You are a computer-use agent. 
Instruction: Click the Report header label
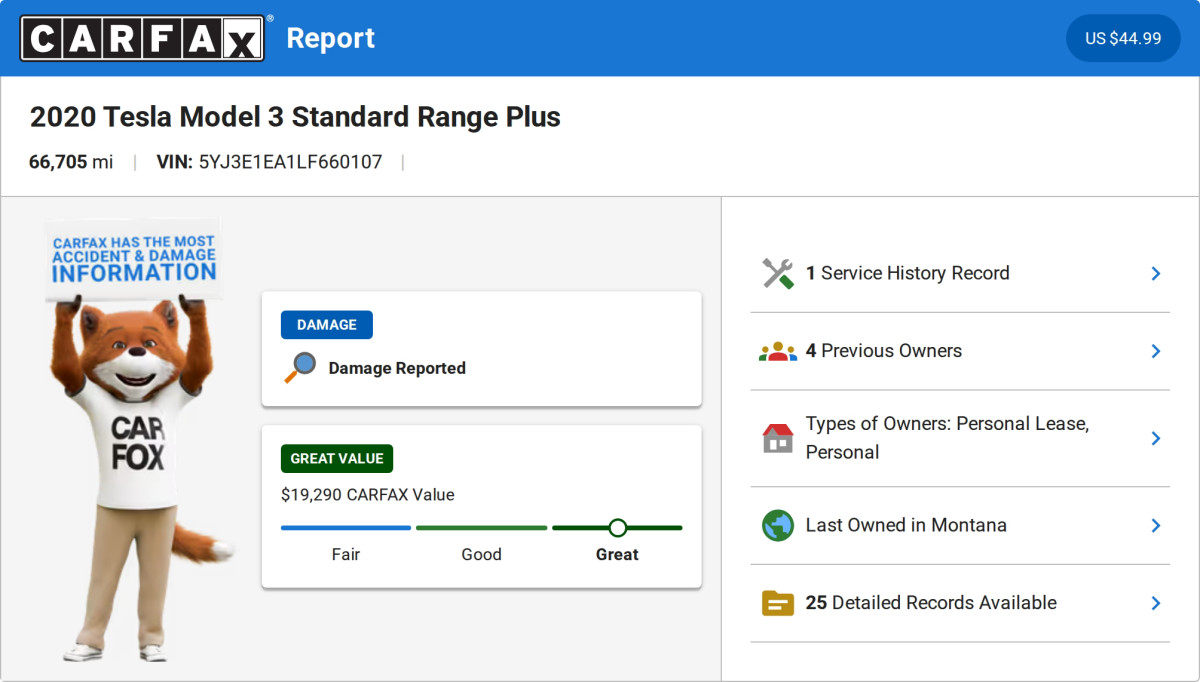click(x=330, y=38)
